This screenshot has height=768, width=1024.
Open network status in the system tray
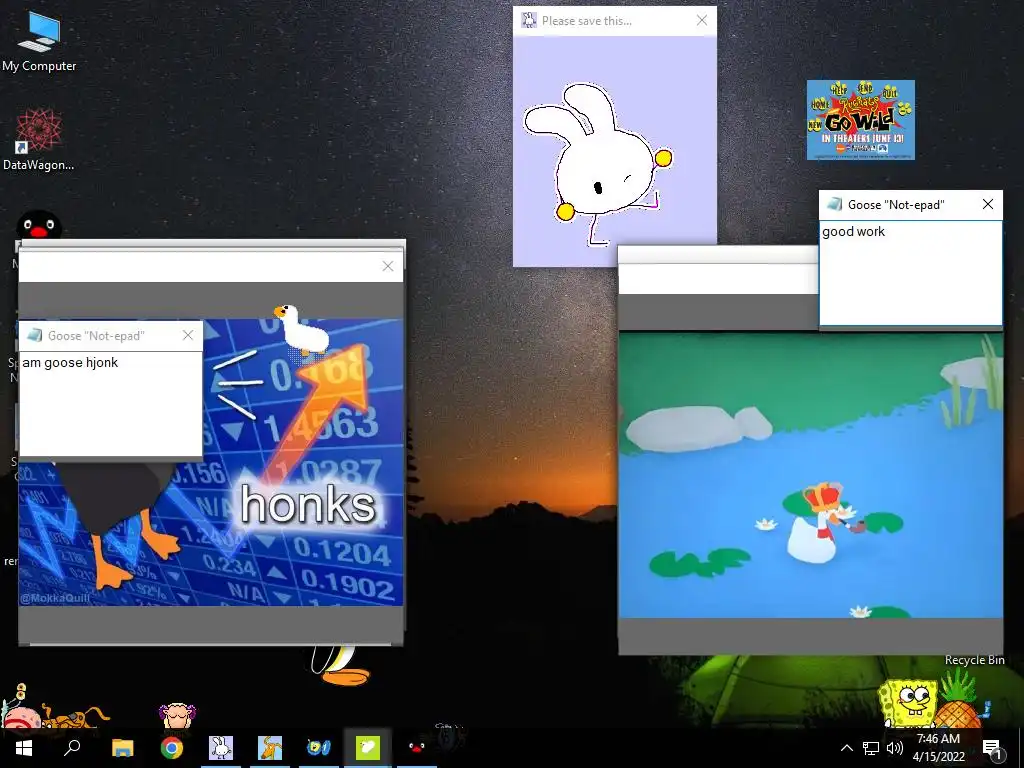(x=871, y=748)
